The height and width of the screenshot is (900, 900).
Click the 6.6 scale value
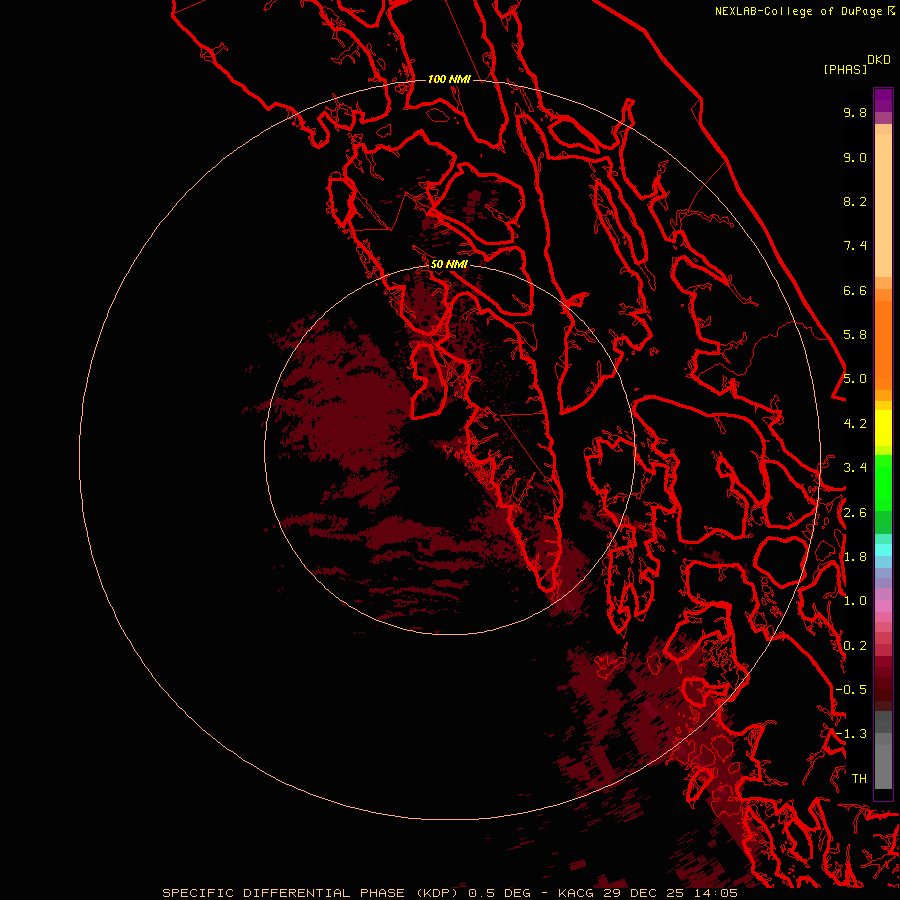855,290
